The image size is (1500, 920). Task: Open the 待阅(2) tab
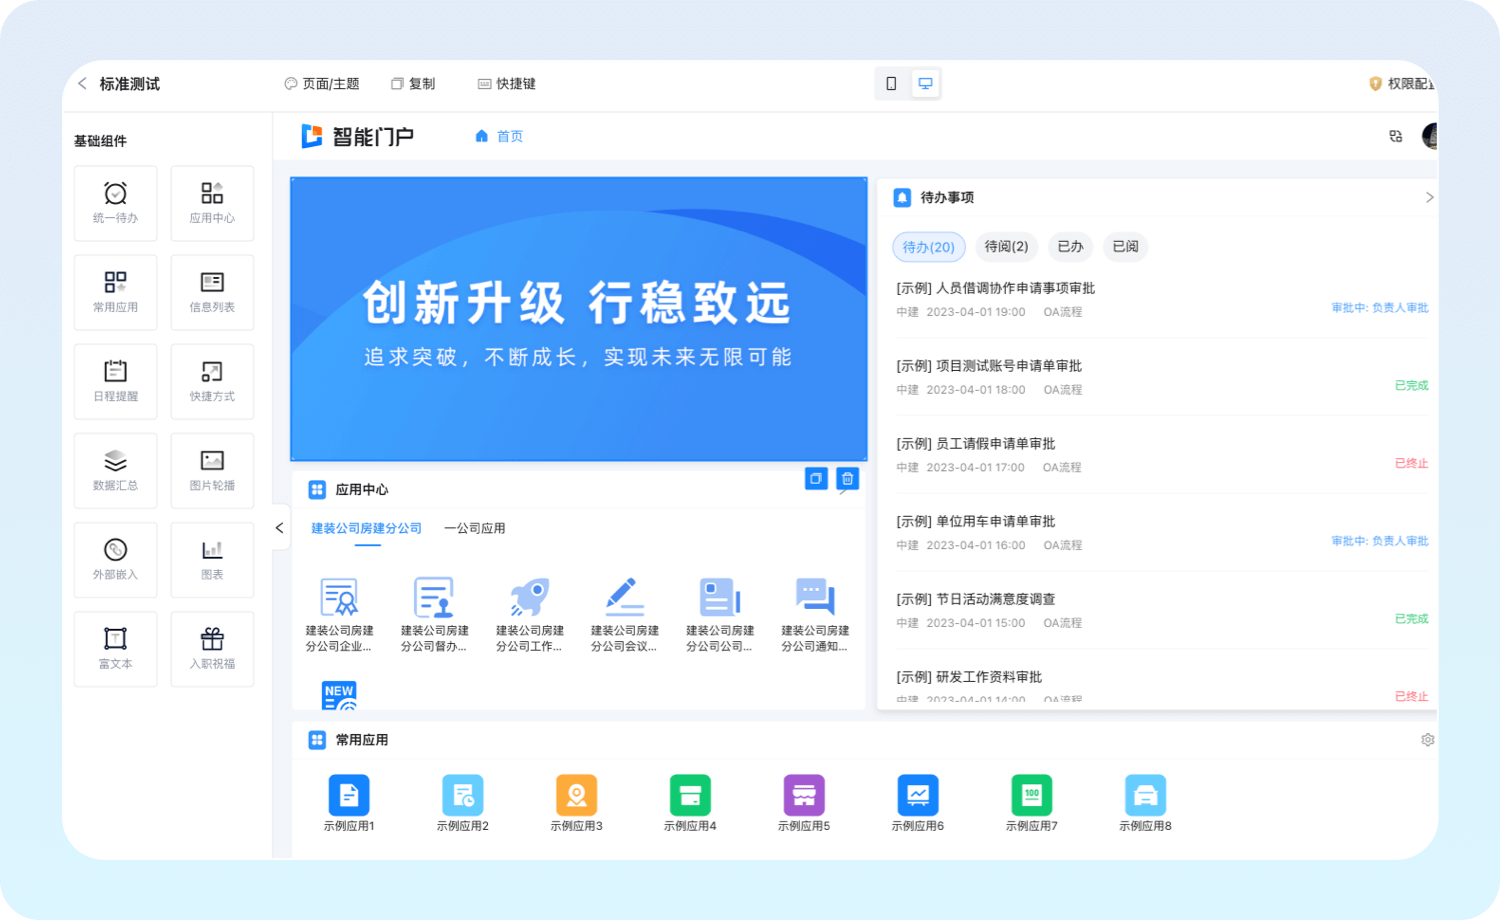coord(1006,246)
